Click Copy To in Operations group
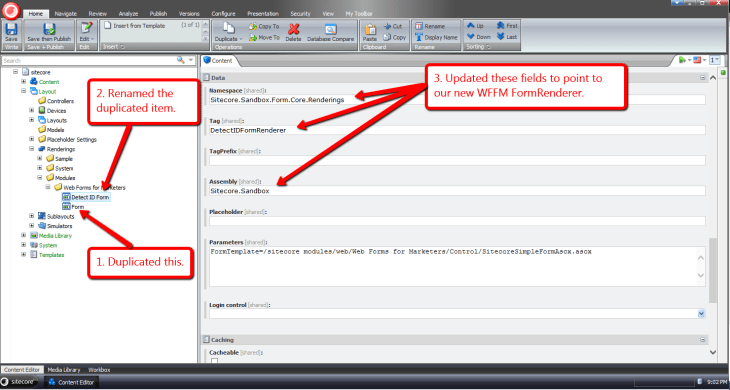Viewport: 730px width, 390px height. tap(264, 27)
